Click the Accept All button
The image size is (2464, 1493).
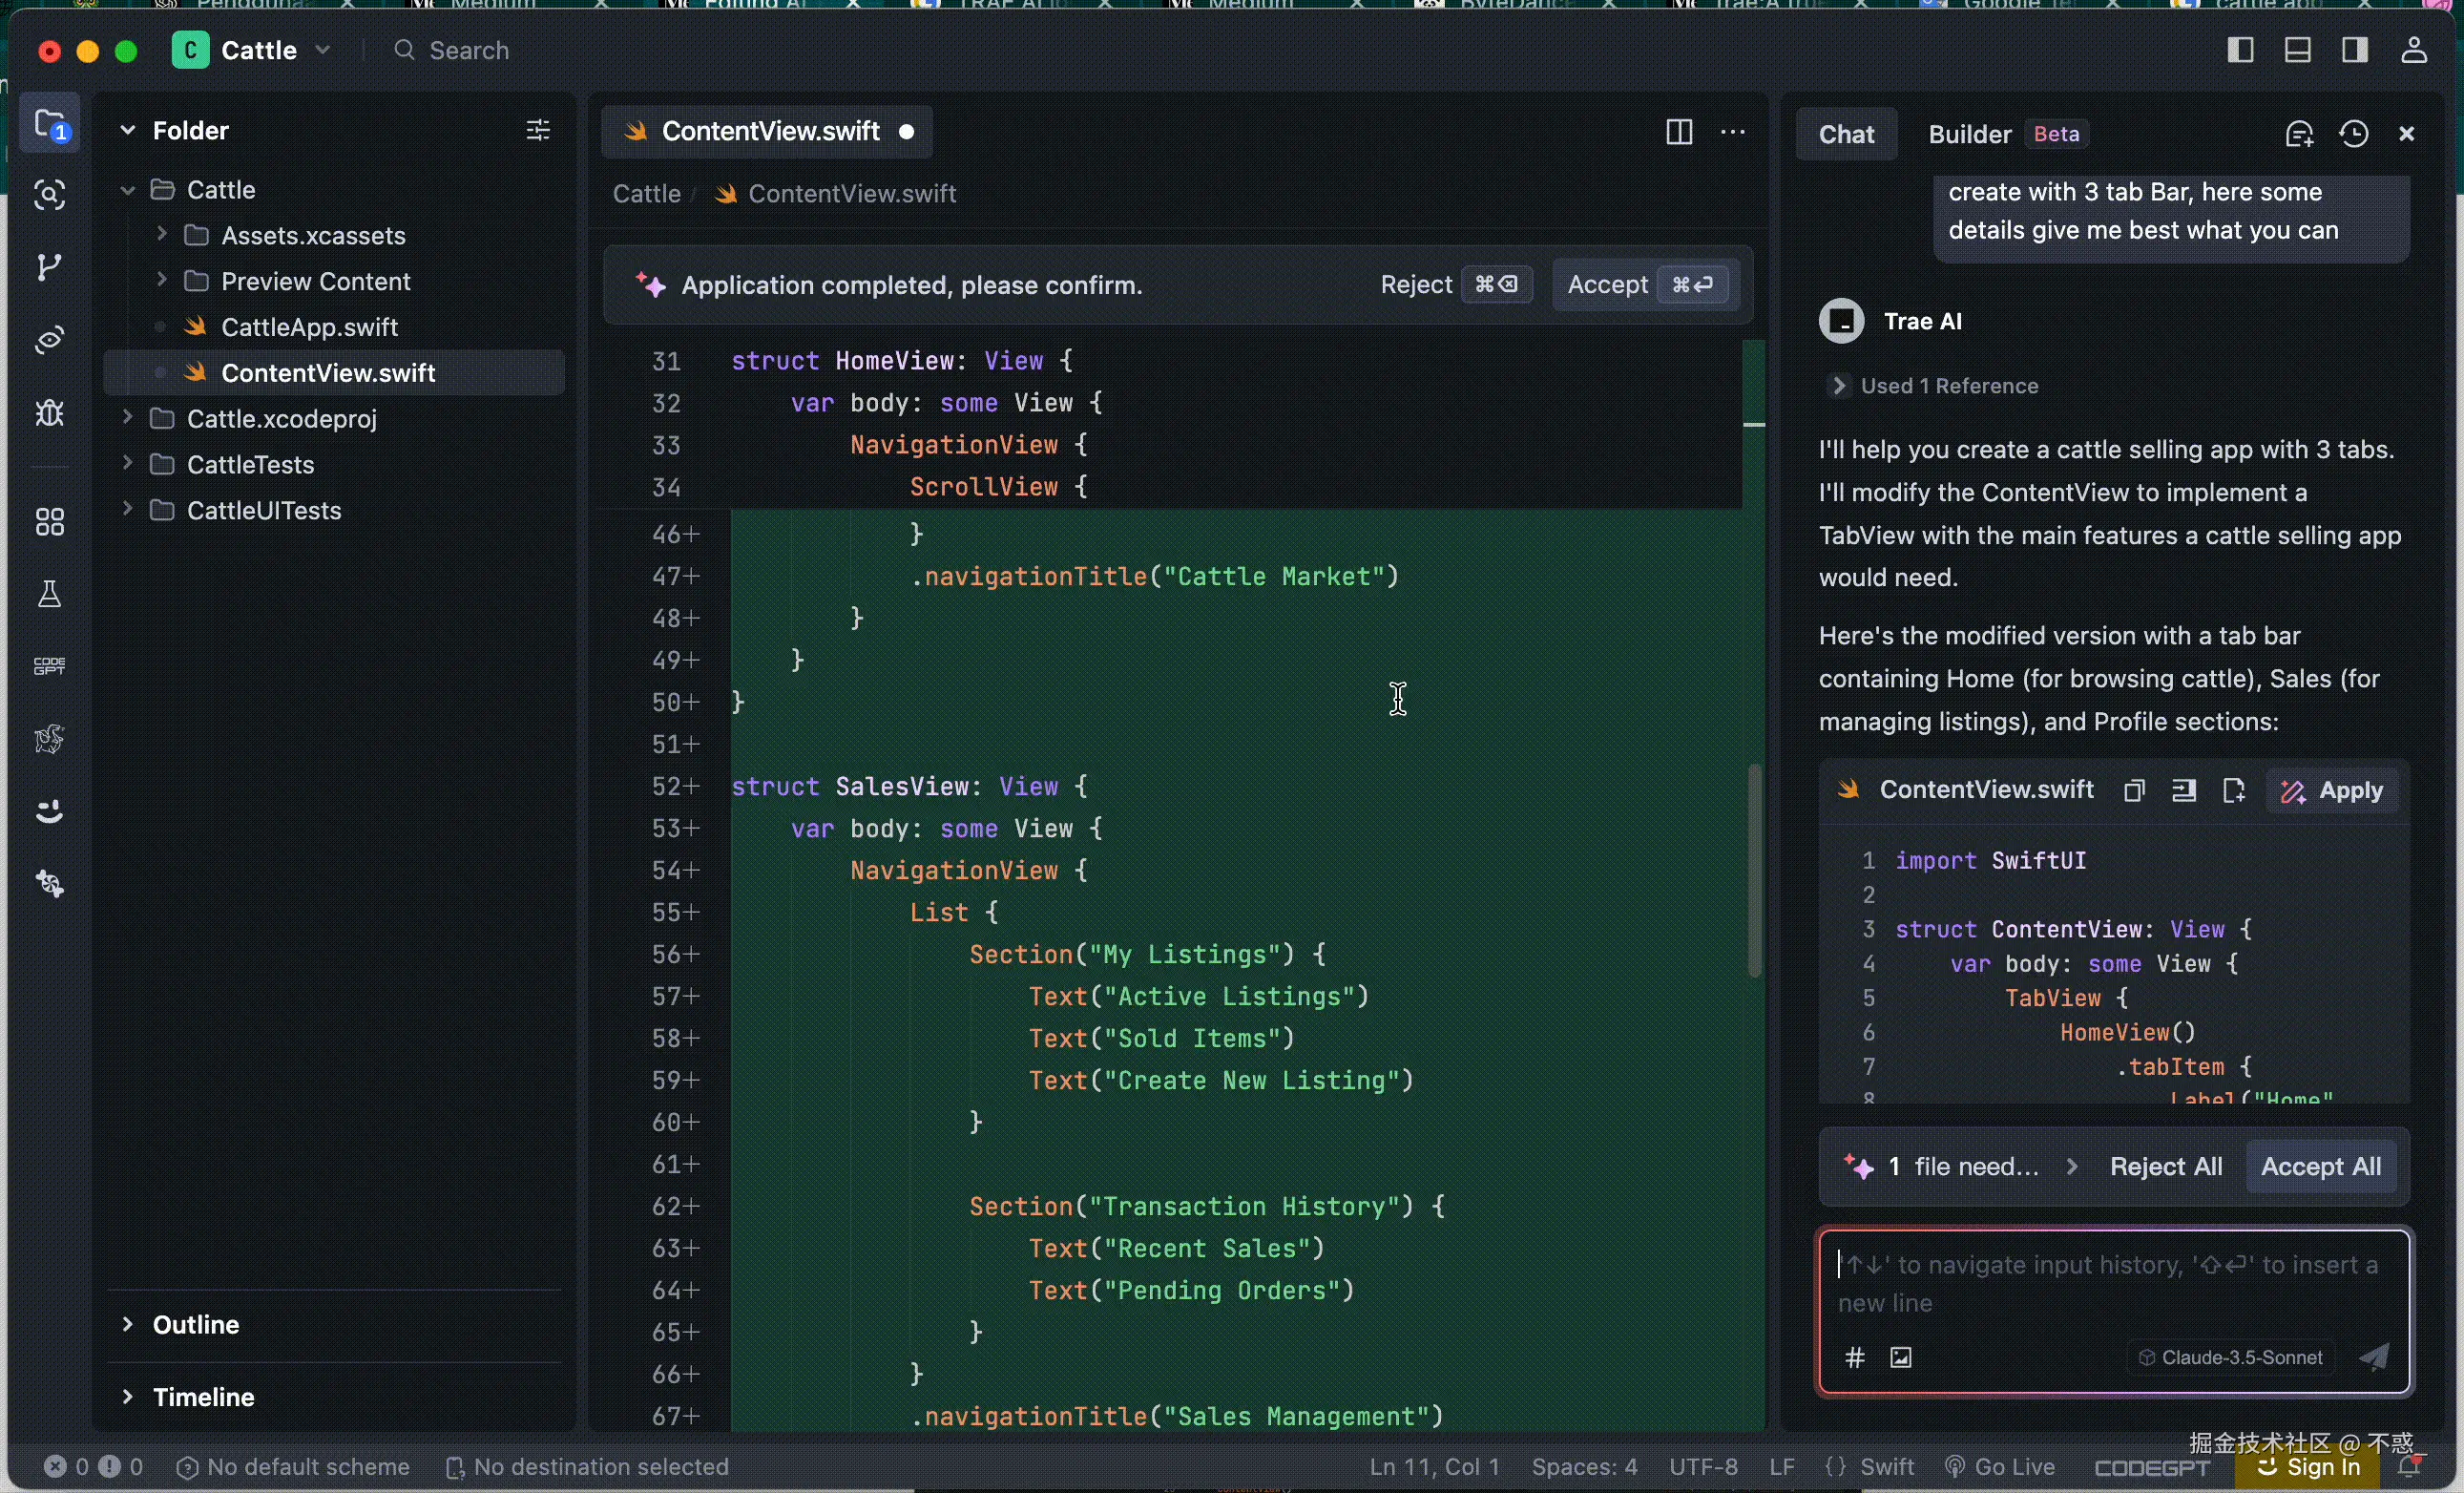pyautogui.click(x=2320, y=1166)
